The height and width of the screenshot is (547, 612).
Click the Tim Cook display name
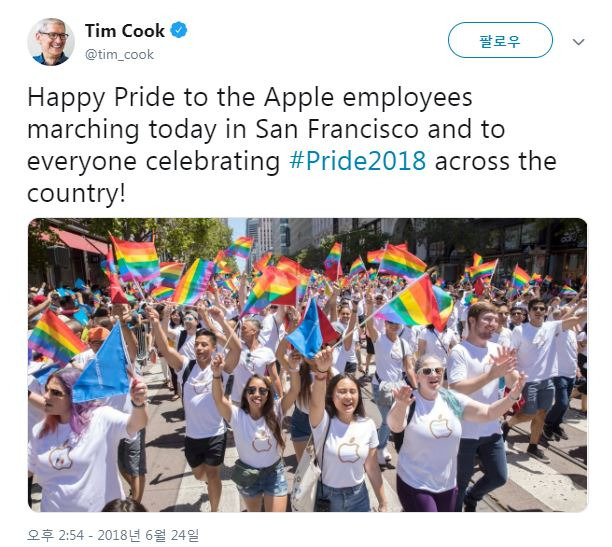click(125, 31)
